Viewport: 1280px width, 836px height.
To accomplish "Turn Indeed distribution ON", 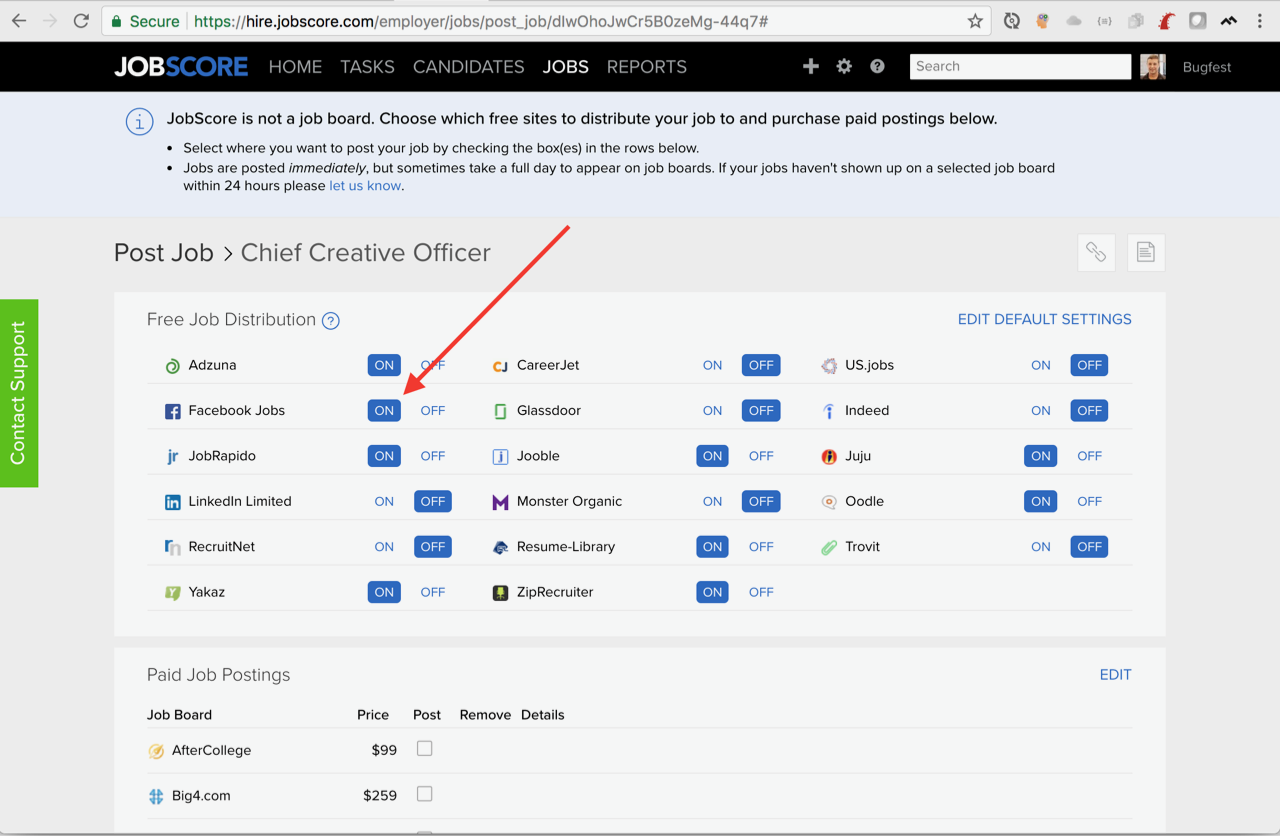I will coord(1041,410).
